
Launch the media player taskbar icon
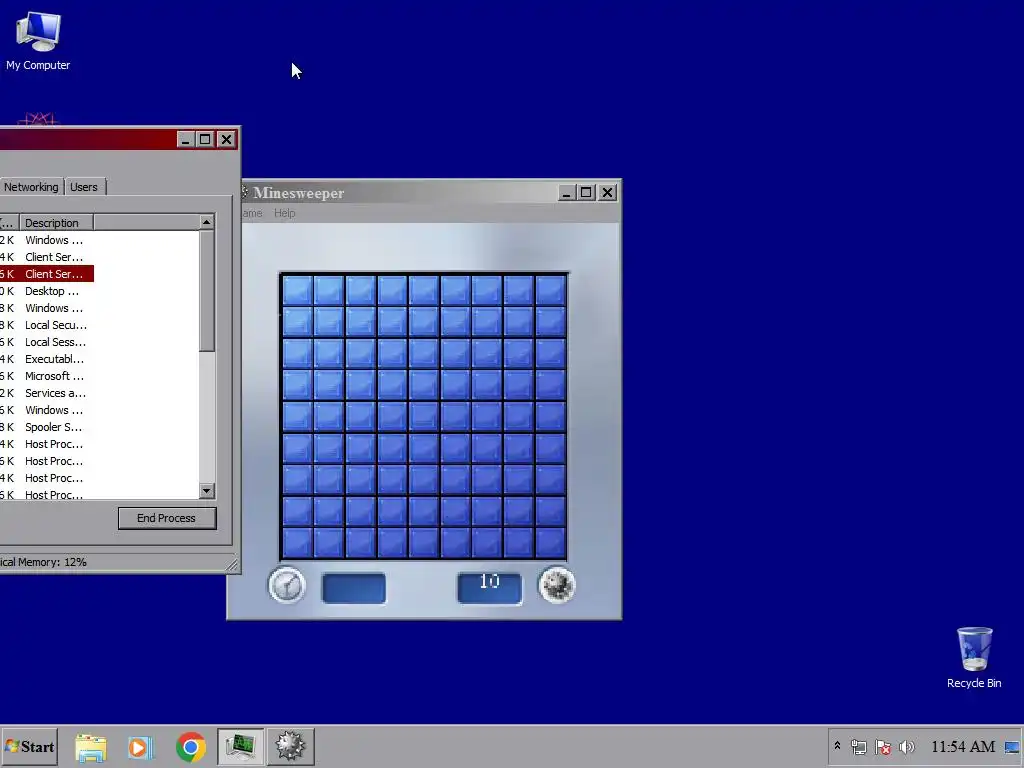coord(140,747)
